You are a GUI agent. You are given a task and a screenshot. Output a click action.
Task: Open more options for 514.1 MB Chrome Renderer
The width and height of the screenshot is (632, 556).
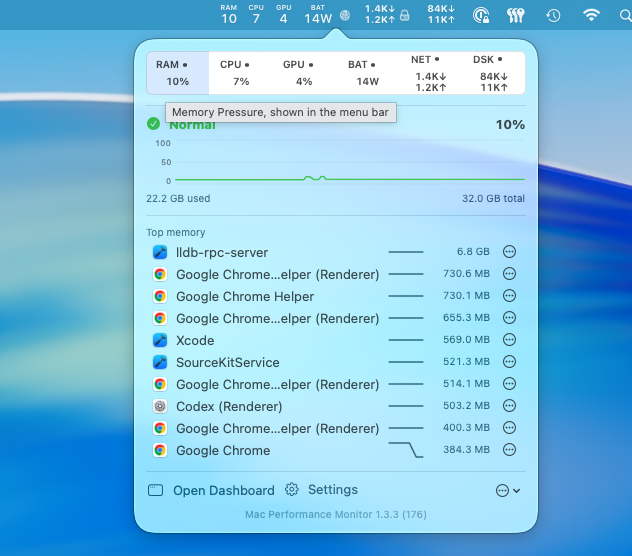509,384
